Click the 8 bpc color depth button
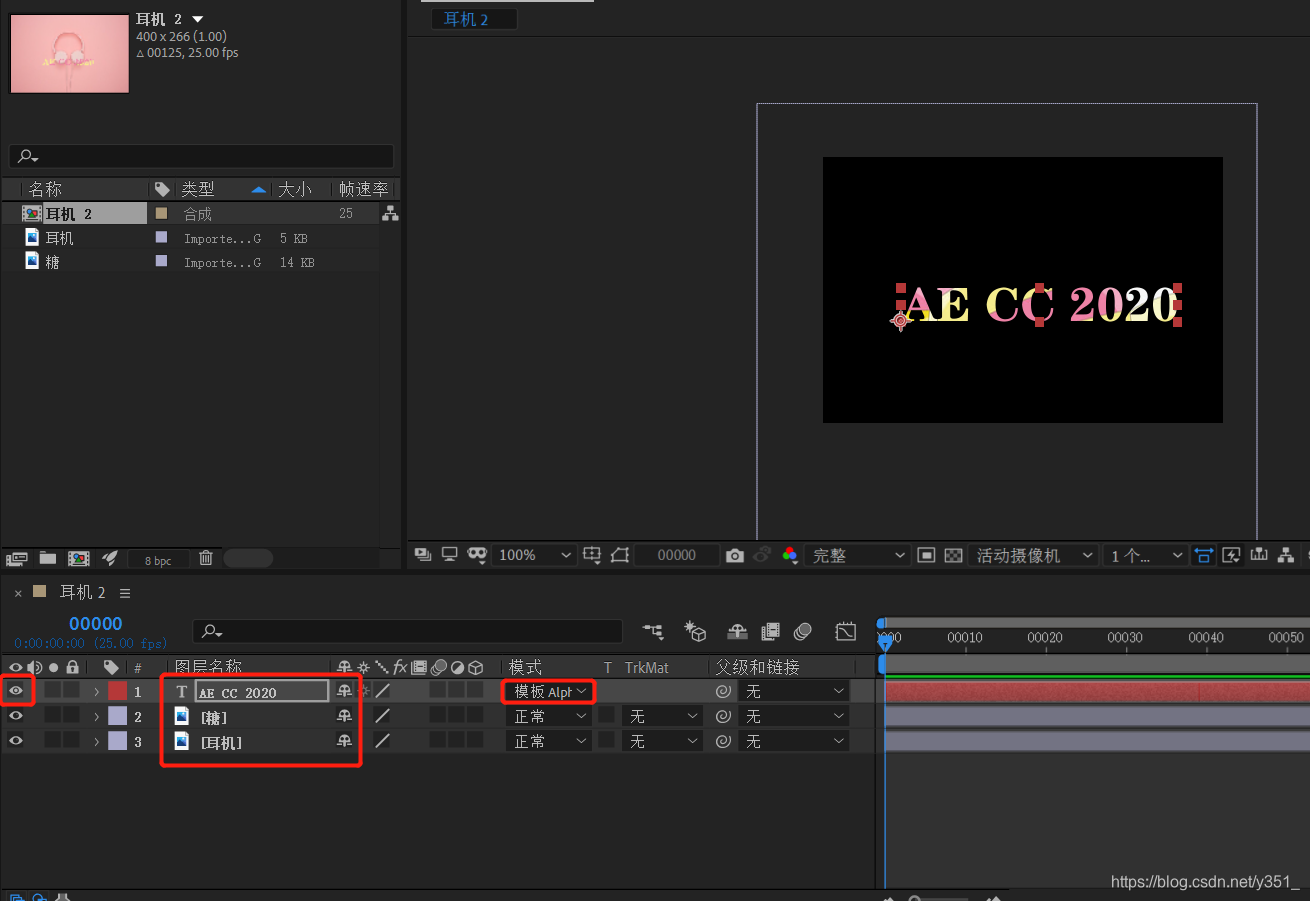This screenshot has width=1310, height=901. [x=158, y=560]
